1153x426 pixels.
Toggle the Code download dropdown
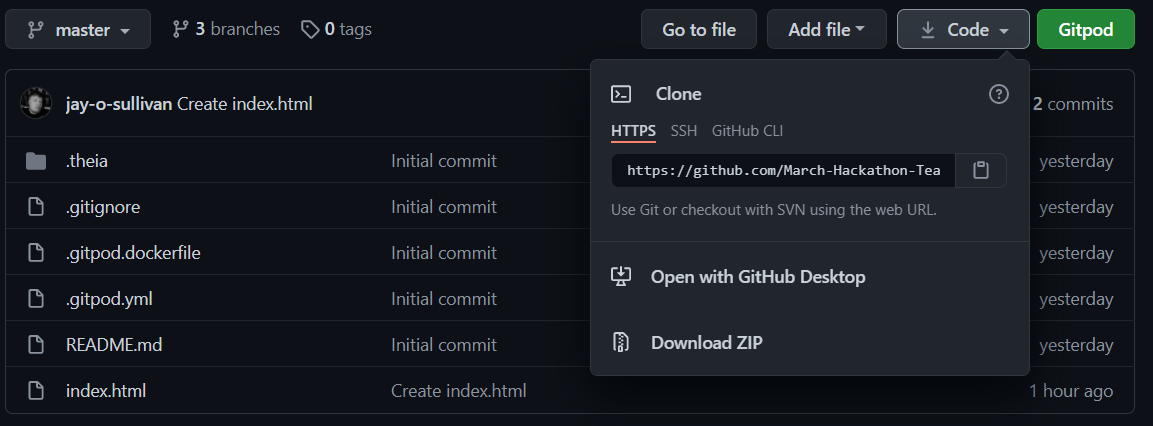963,29
